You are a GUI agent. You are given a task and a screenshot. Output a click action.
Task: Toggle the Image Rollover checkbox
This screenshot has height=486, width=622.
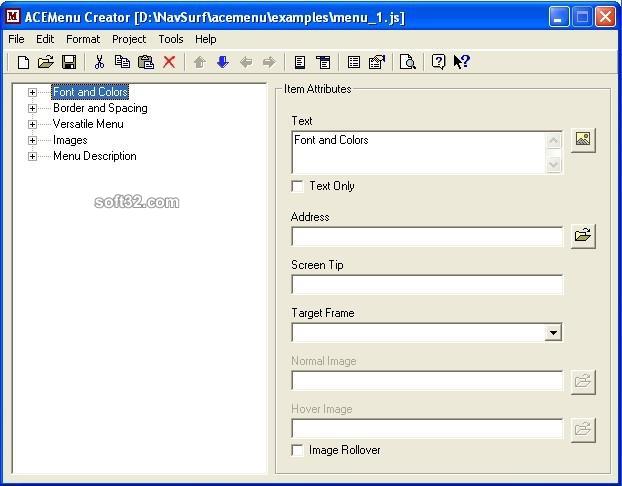click(x=297, y=450)
